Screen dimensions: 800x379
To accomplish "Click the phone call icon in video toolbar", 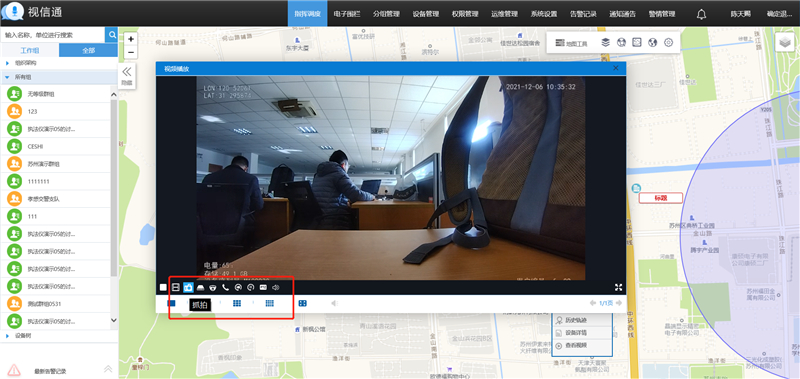I will 226,288.
